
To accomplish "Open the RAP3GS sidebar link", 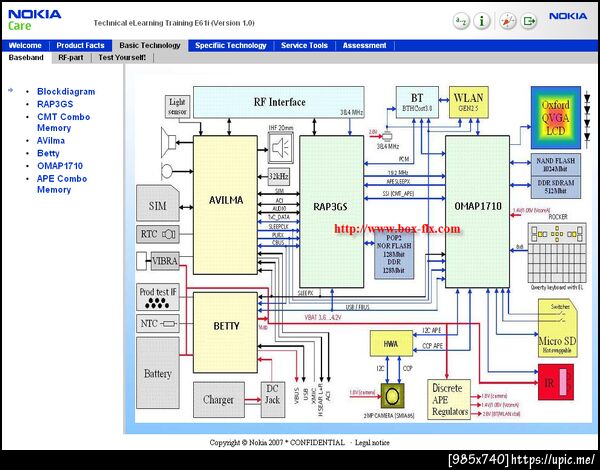I will pos(55,104).
